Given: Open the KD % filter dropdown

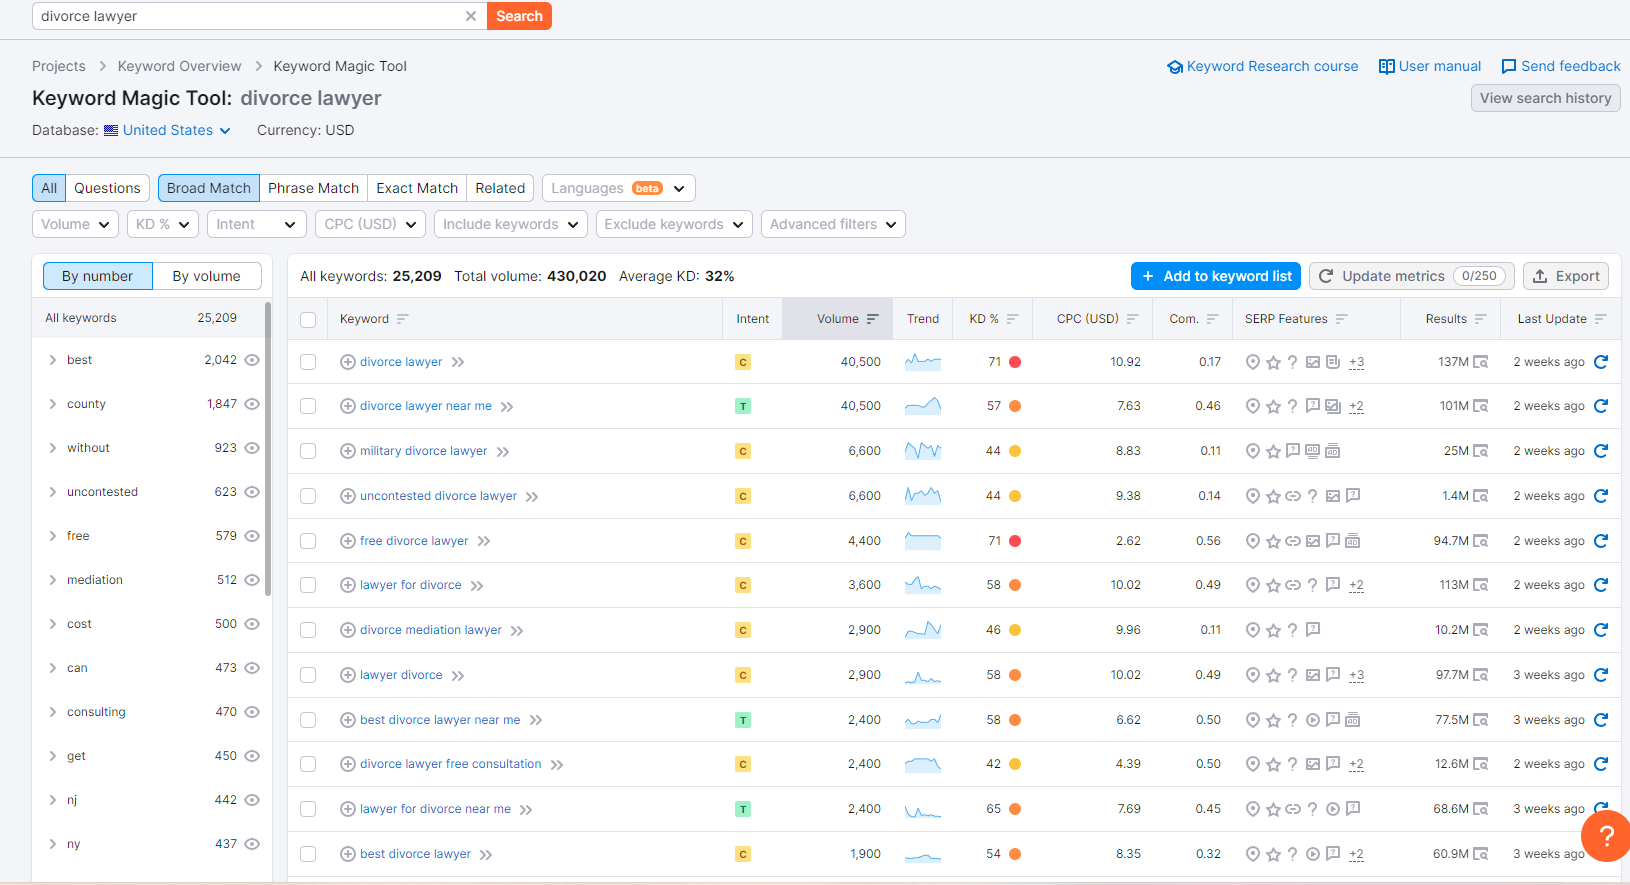Looking at the screenshot, I should [x=163, y=224].
